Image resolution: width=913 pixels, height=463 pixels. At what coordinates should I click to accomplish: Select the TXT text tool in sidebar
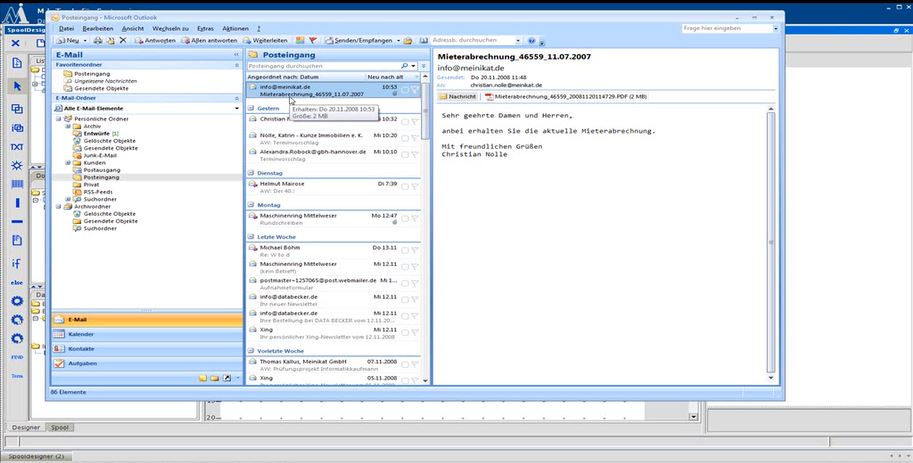[17, 148]
